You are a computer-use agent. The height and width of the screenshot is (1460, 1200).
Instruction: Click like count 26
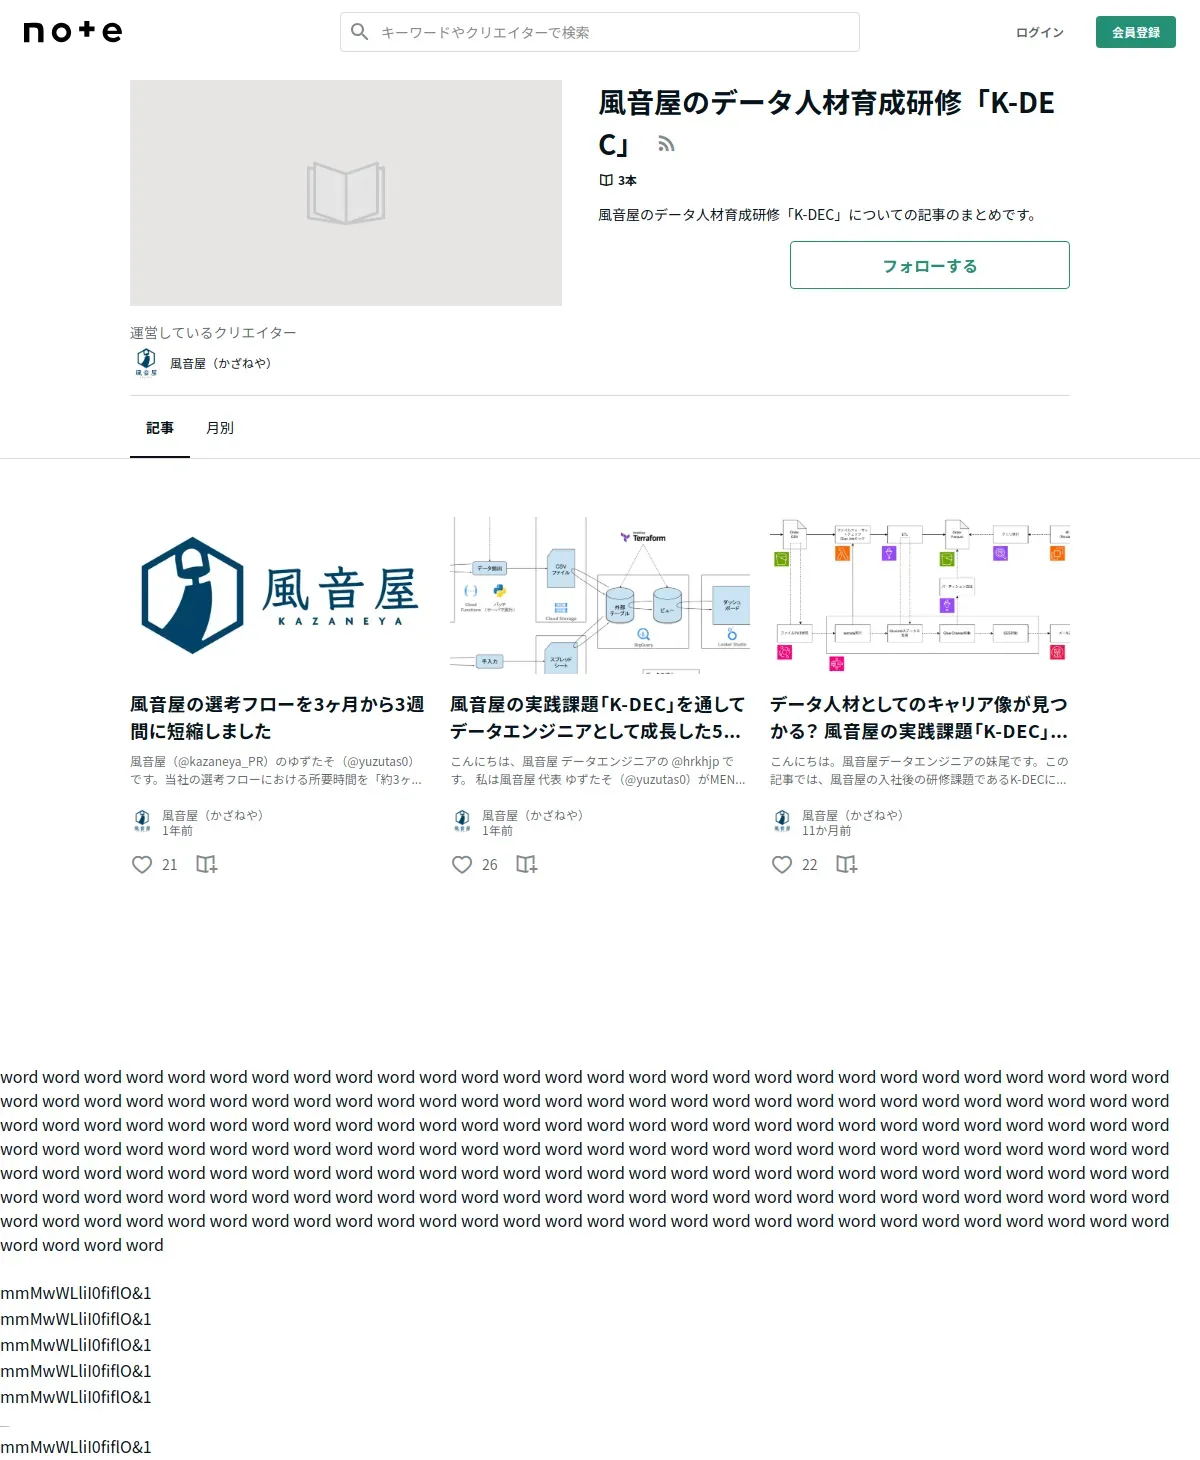click(490, 865)
